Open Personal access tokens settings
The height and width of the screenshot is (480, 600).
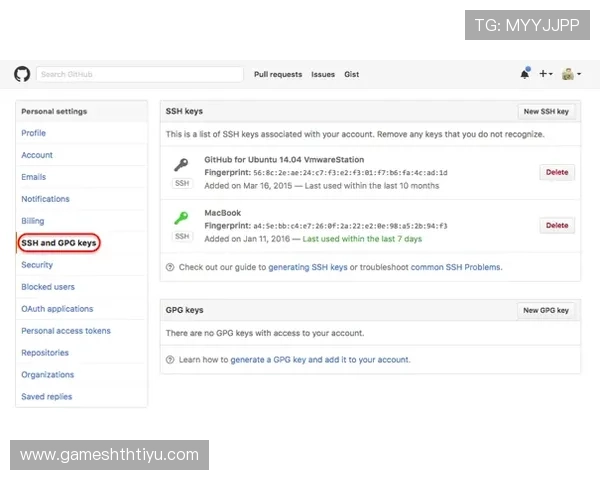[66, 331]
